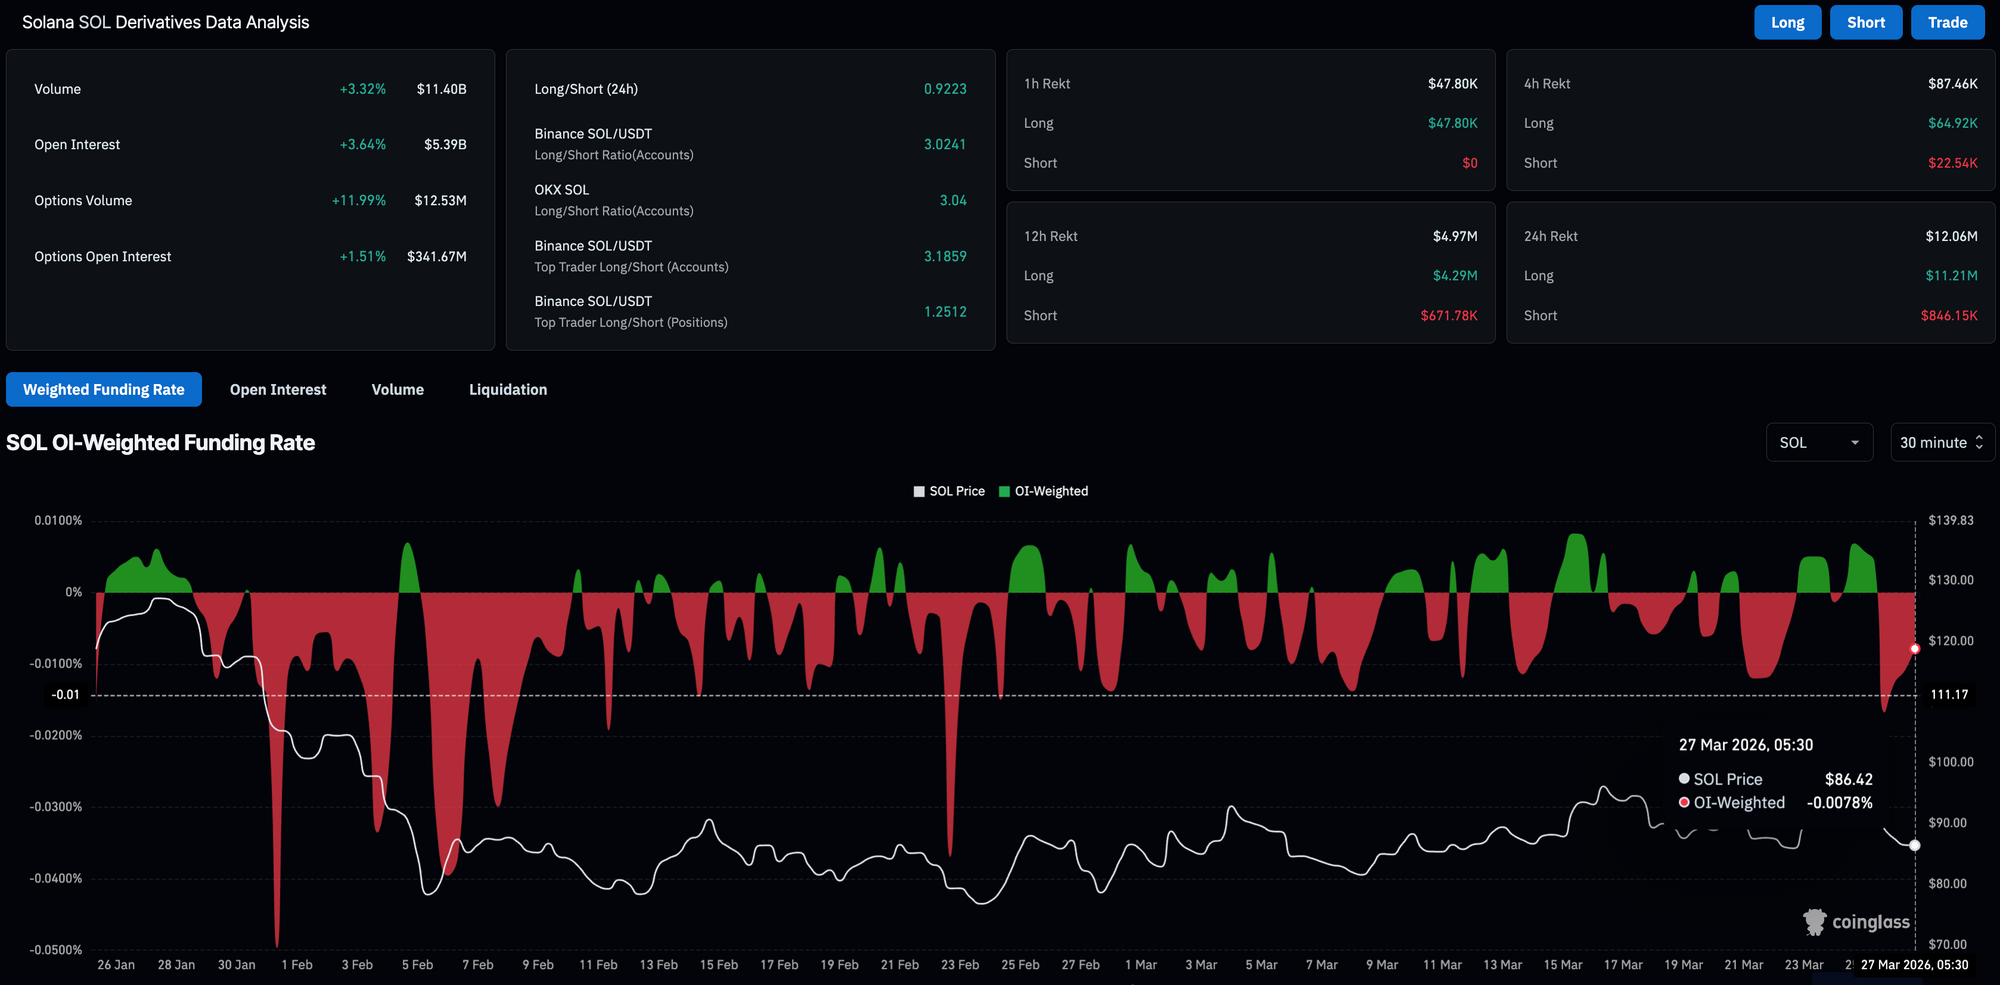Toggle OI-Weighted legend series

tap(1043, 491)
